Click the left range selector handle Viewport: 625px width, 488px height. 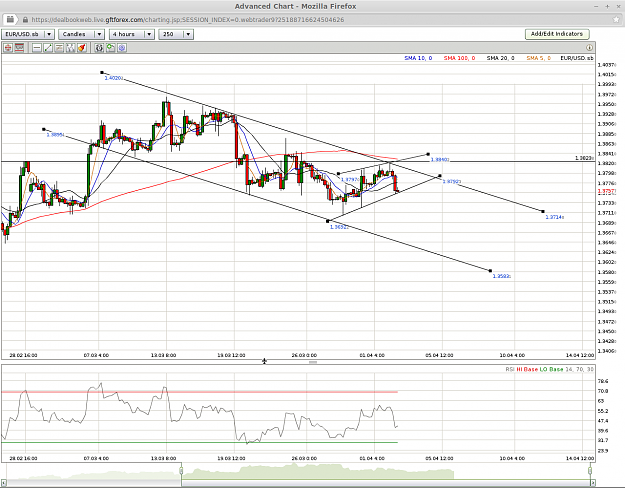click(x=181, y=471)
